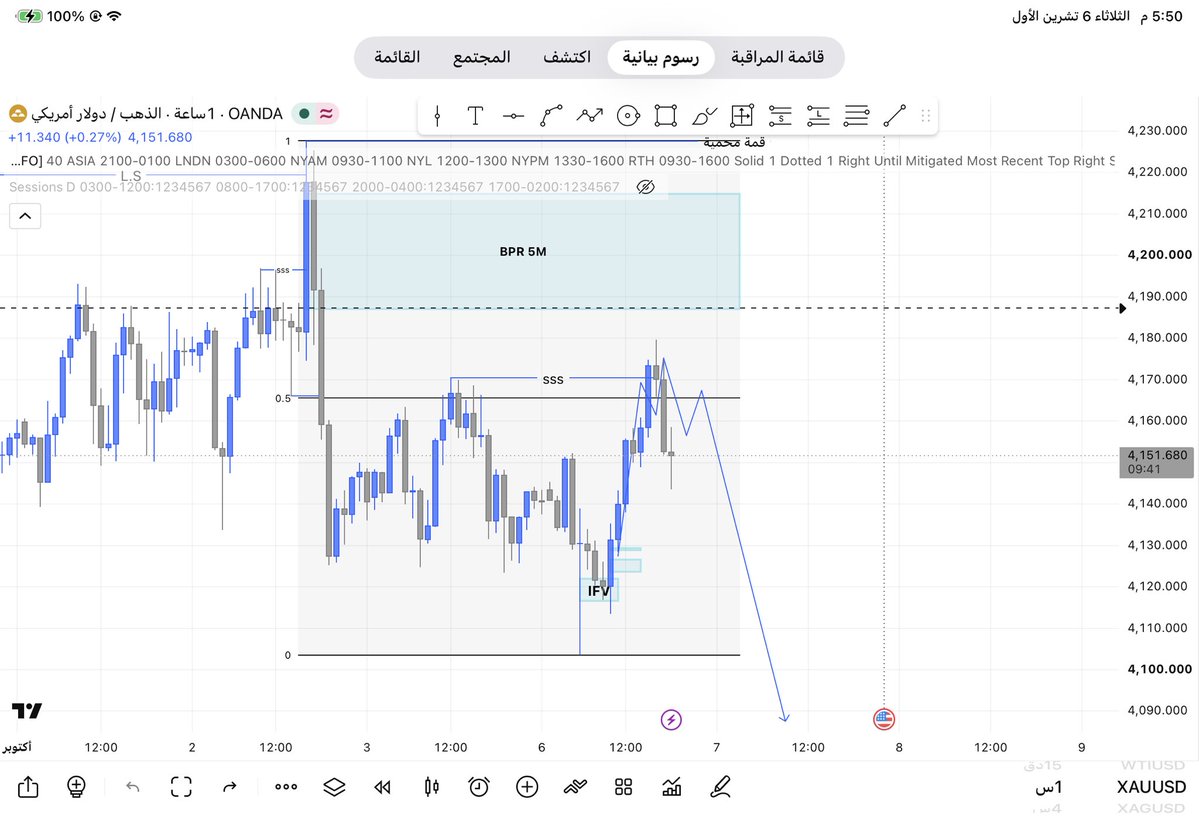Open the XAUUSD symbol selector

[x=1151, y=787]
